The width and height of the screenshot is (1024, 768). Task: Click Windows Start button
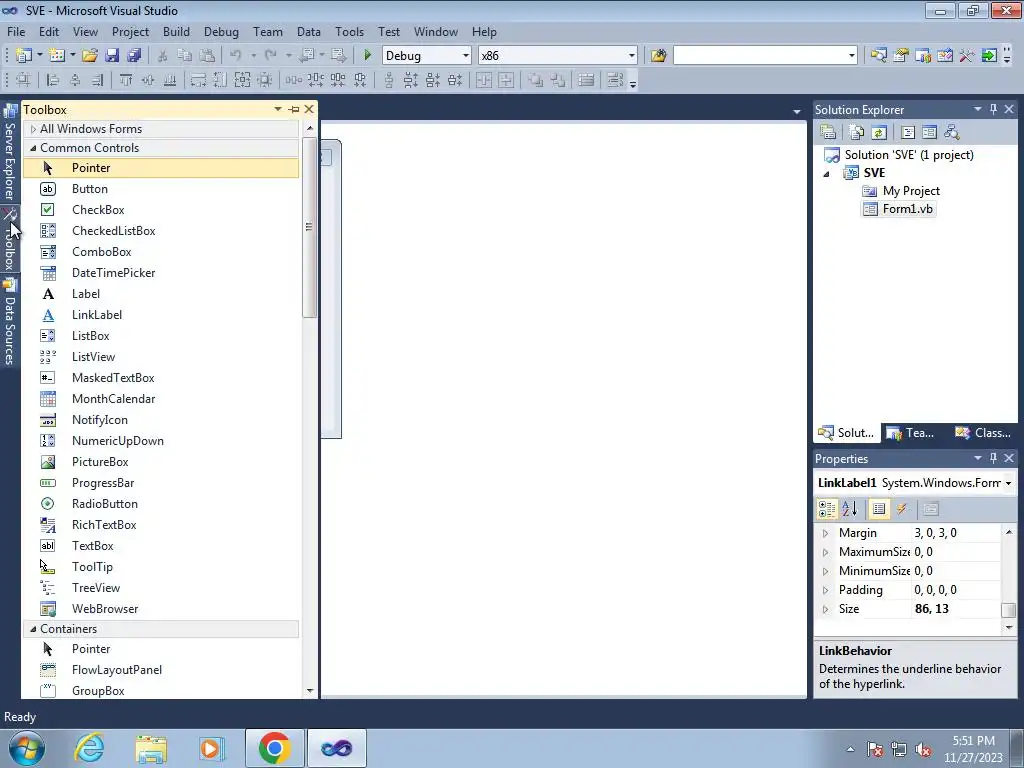[x=27, y=748]
